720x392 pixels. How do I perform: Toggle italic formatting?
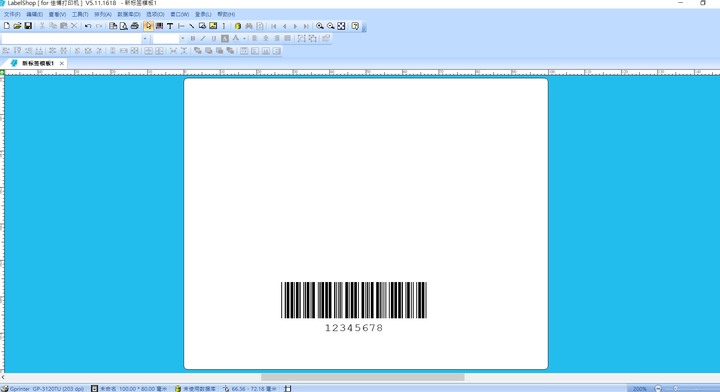[203, 39]
